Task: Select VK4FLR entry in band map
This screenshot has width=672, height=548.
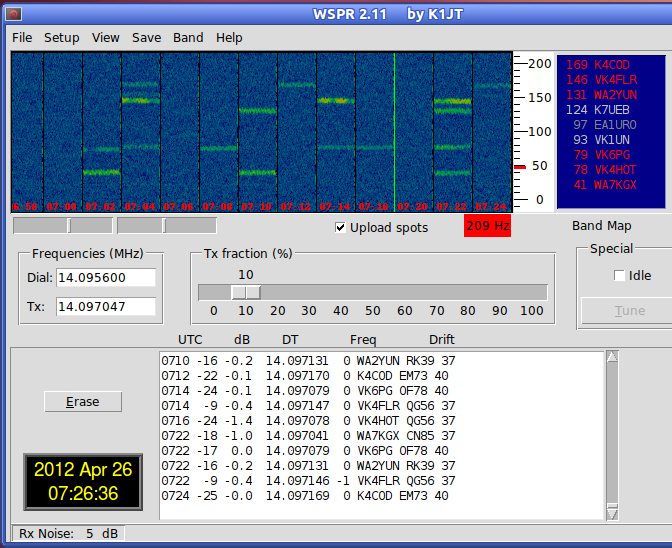Action: coord(601,80)
